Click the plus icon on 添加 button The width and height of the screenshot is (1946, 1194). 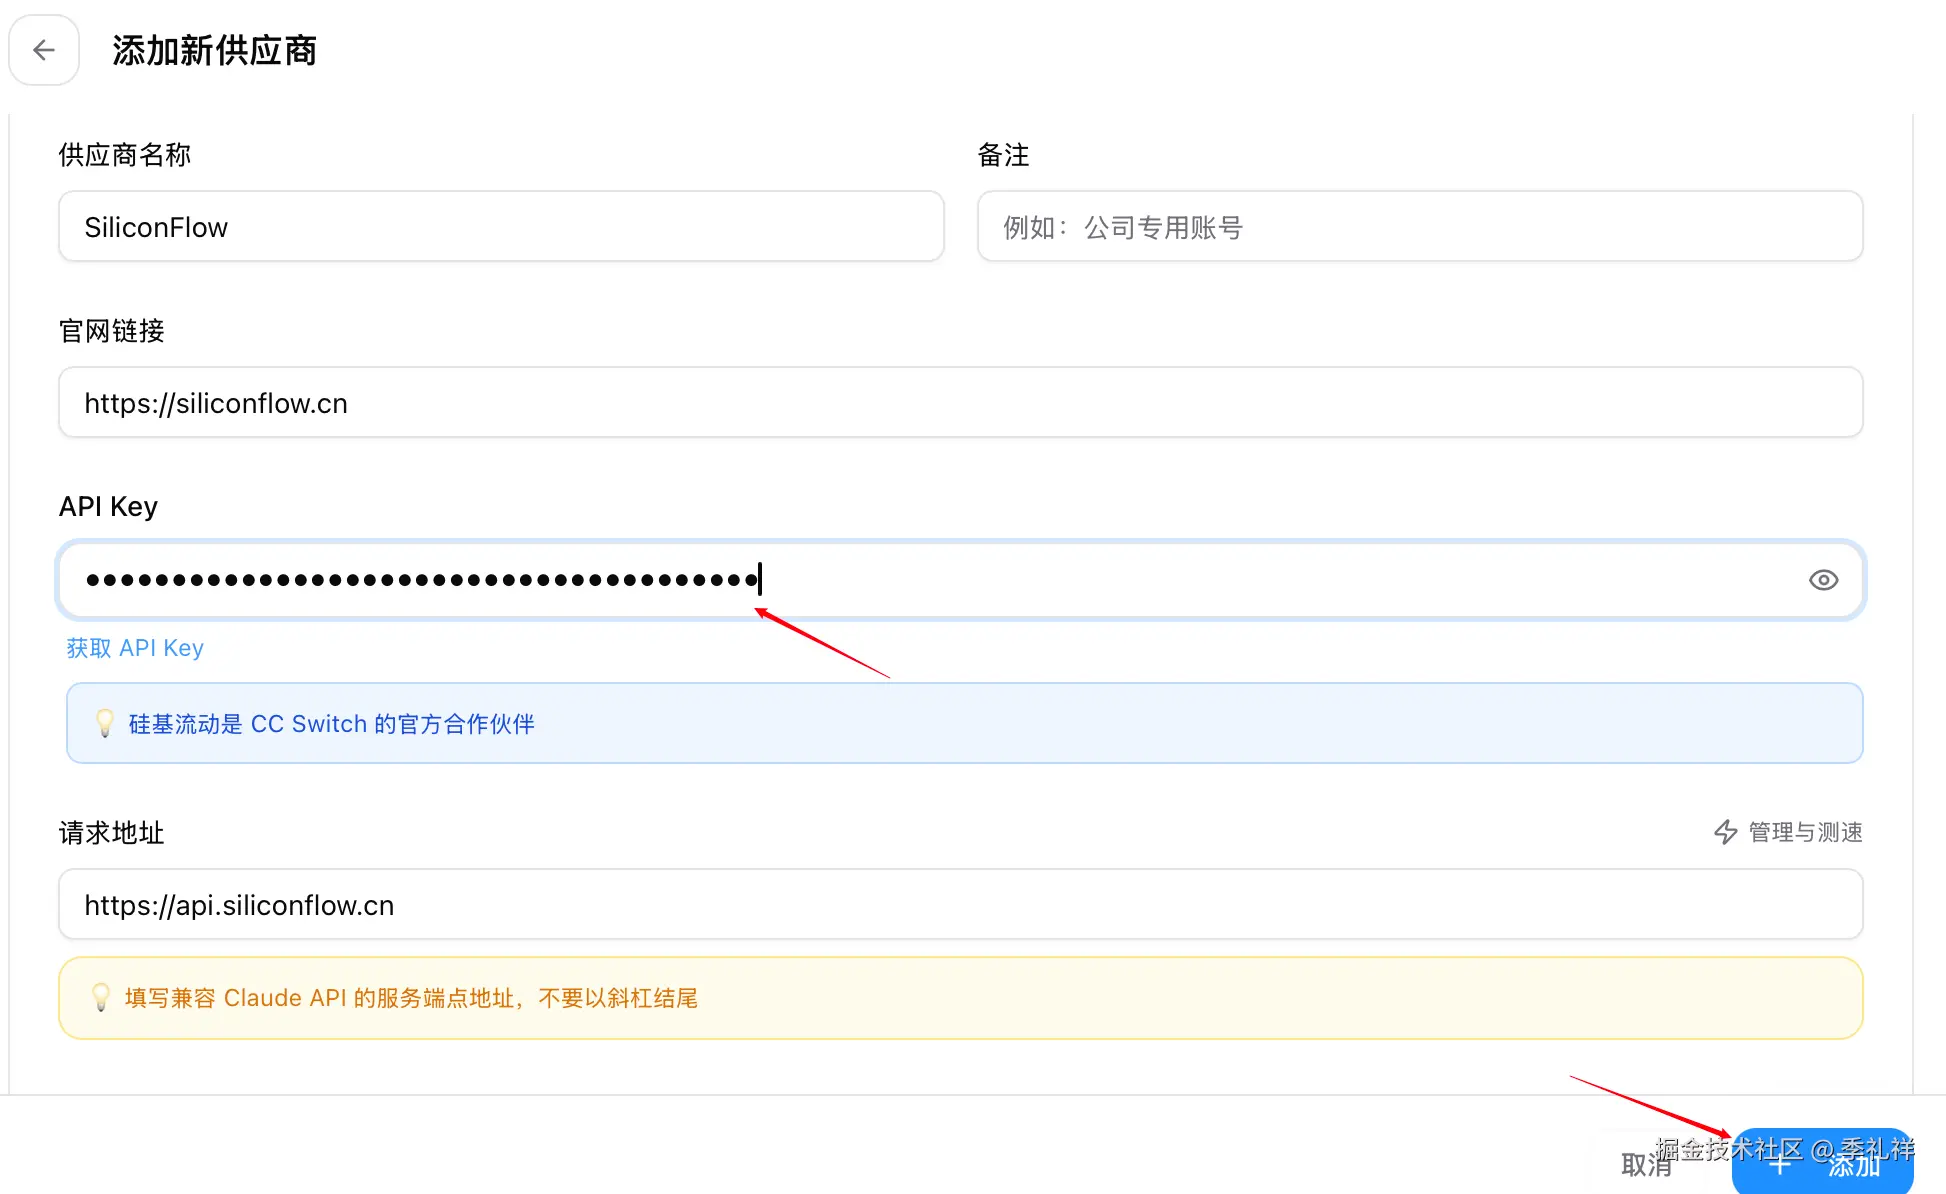coord(1779,1165)
